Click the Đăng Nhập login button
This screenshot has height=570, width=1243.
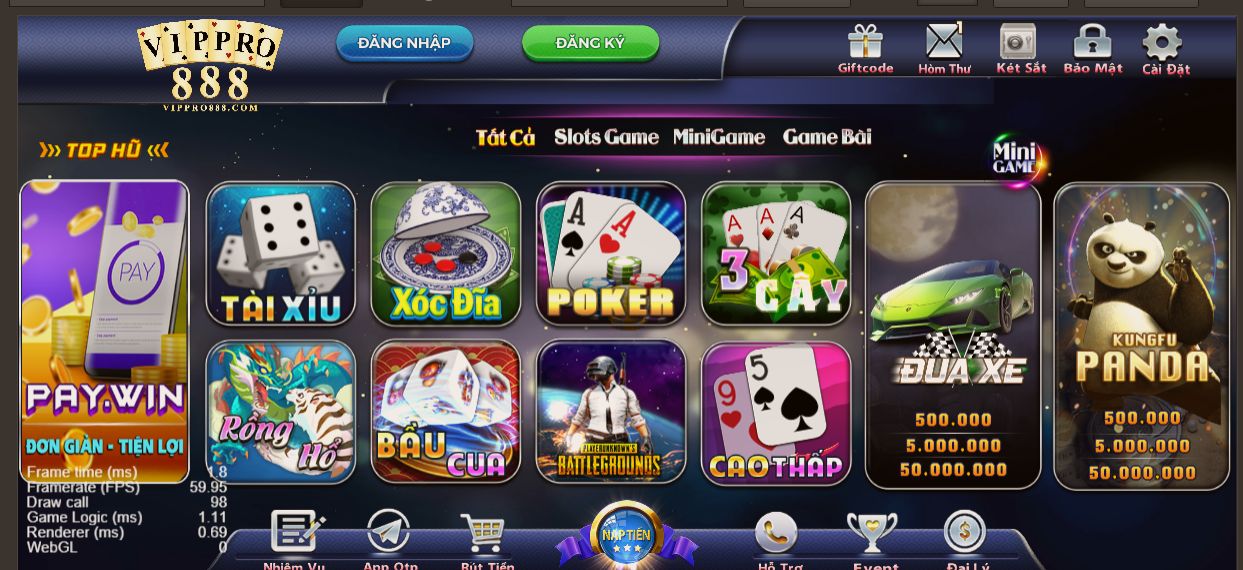pos(404,43)
